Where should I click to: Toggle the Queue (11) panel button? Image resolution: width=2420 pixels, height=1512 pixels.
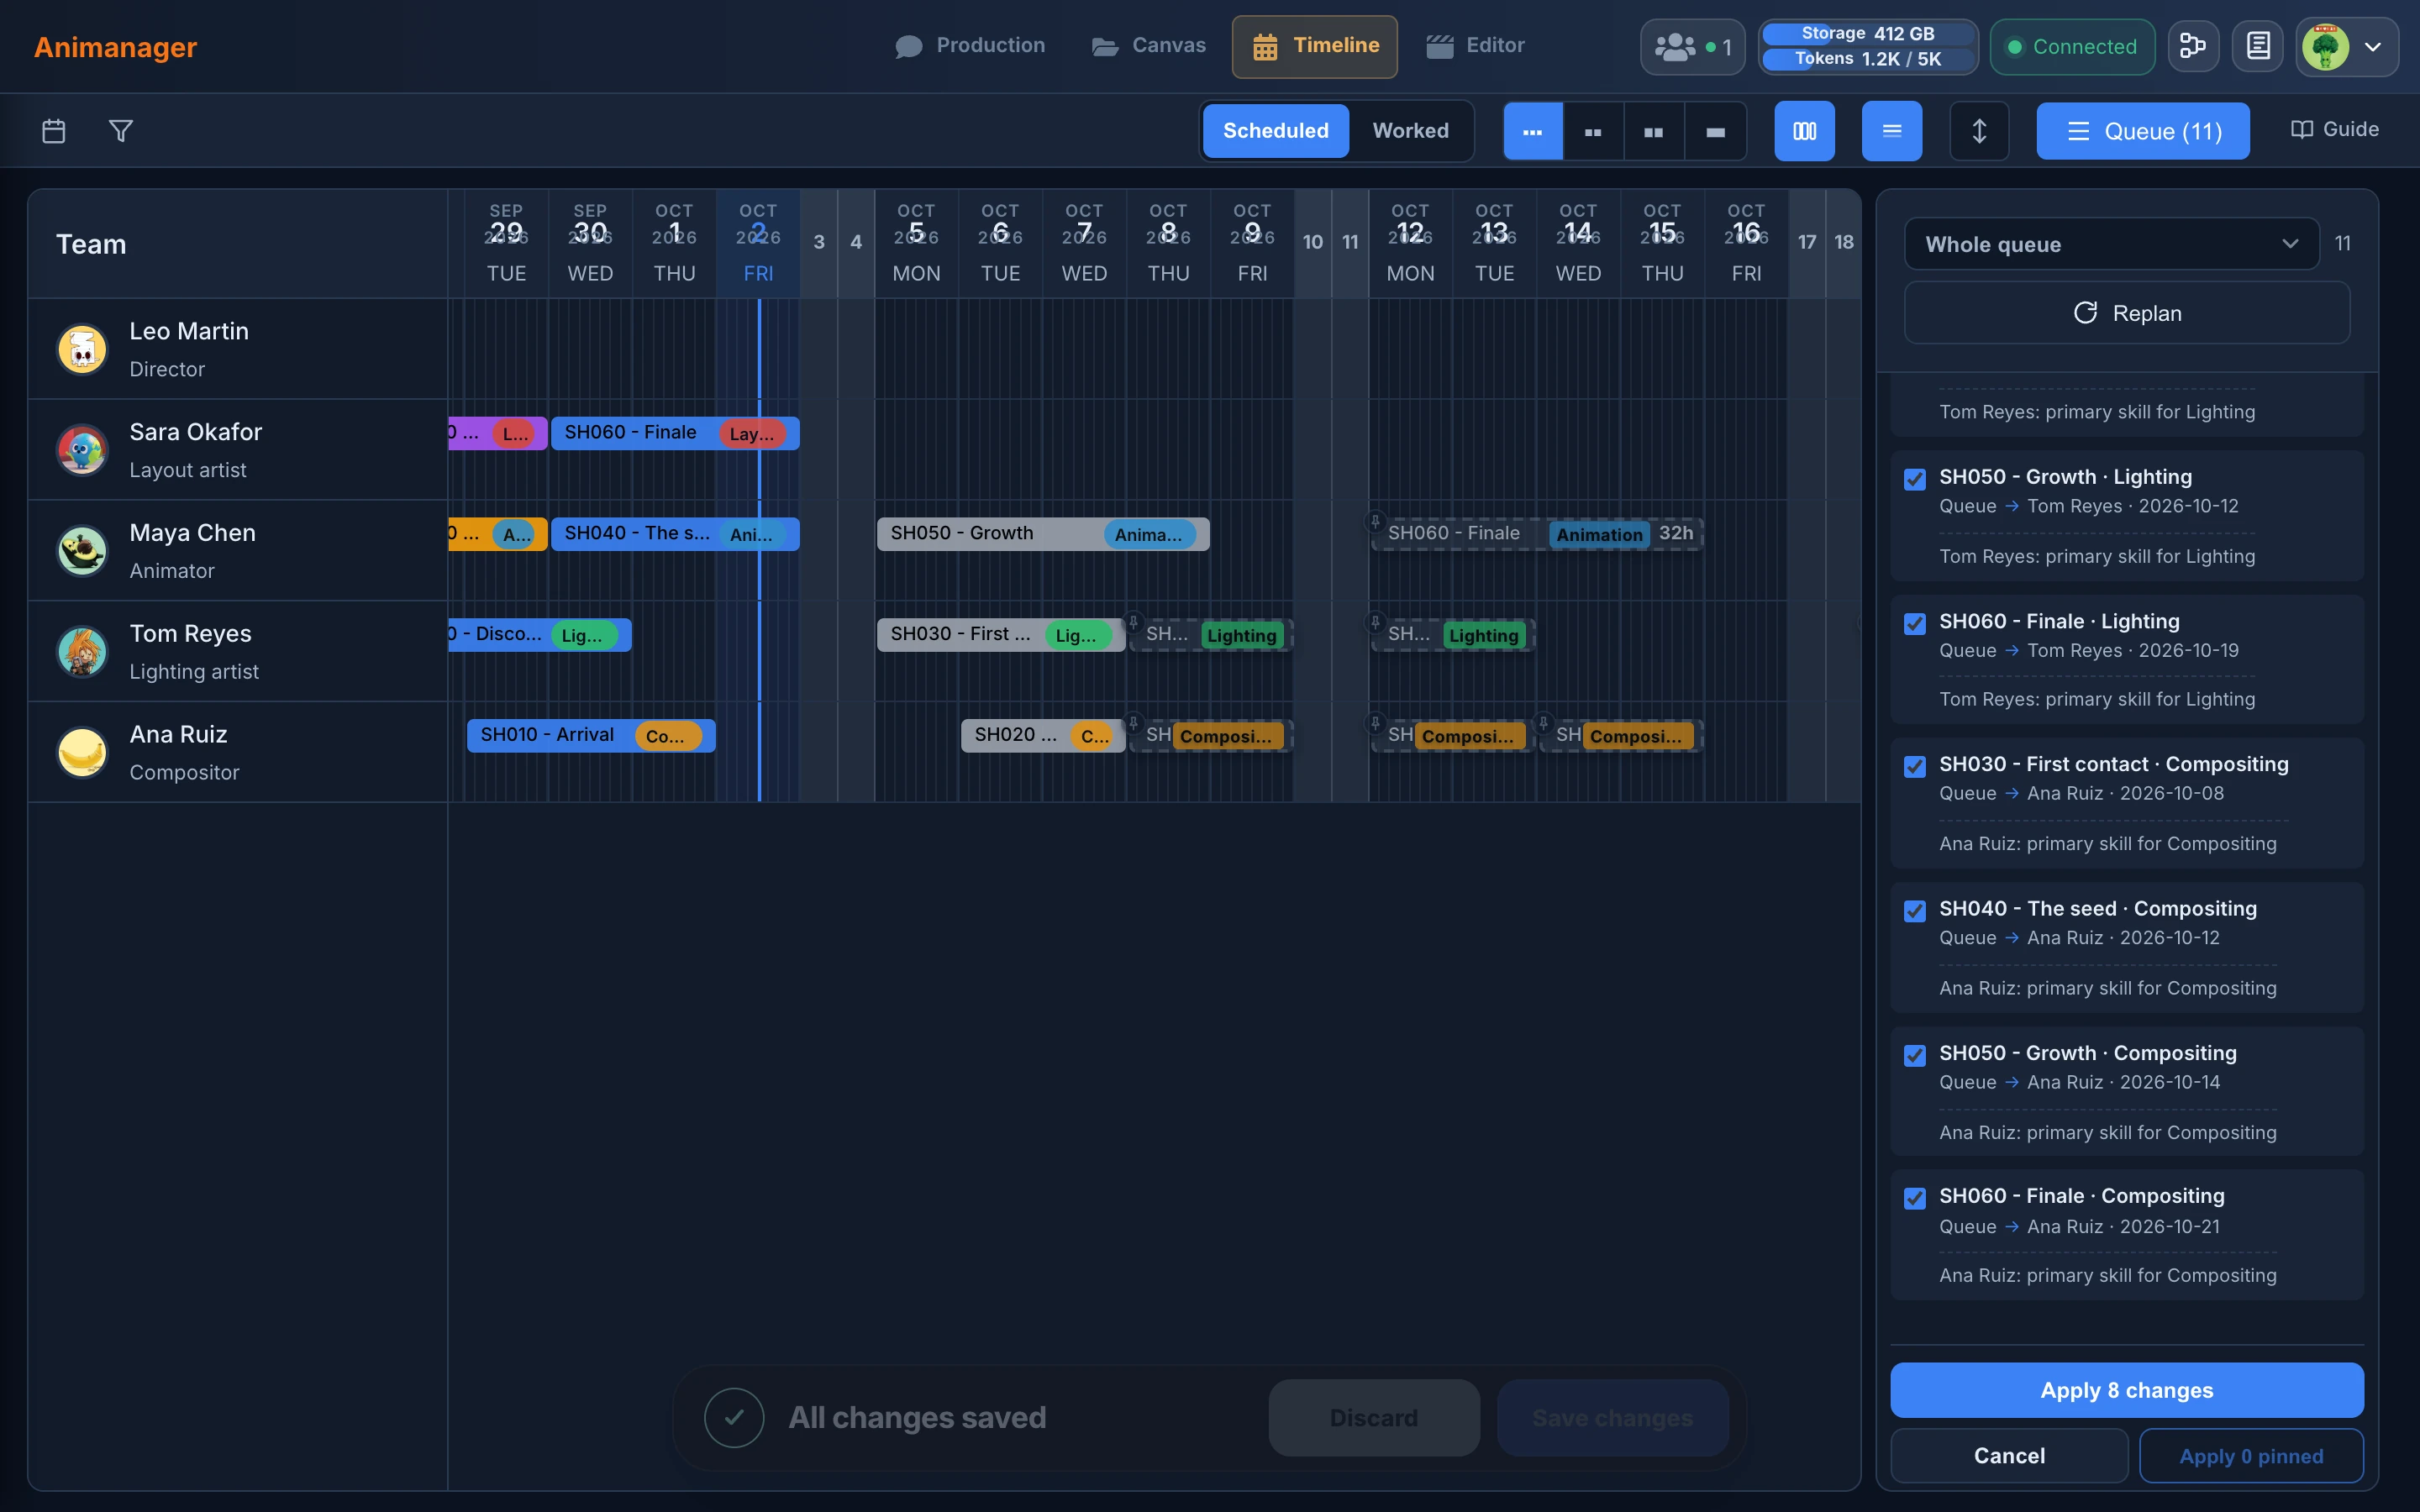tap(2143, 131)
